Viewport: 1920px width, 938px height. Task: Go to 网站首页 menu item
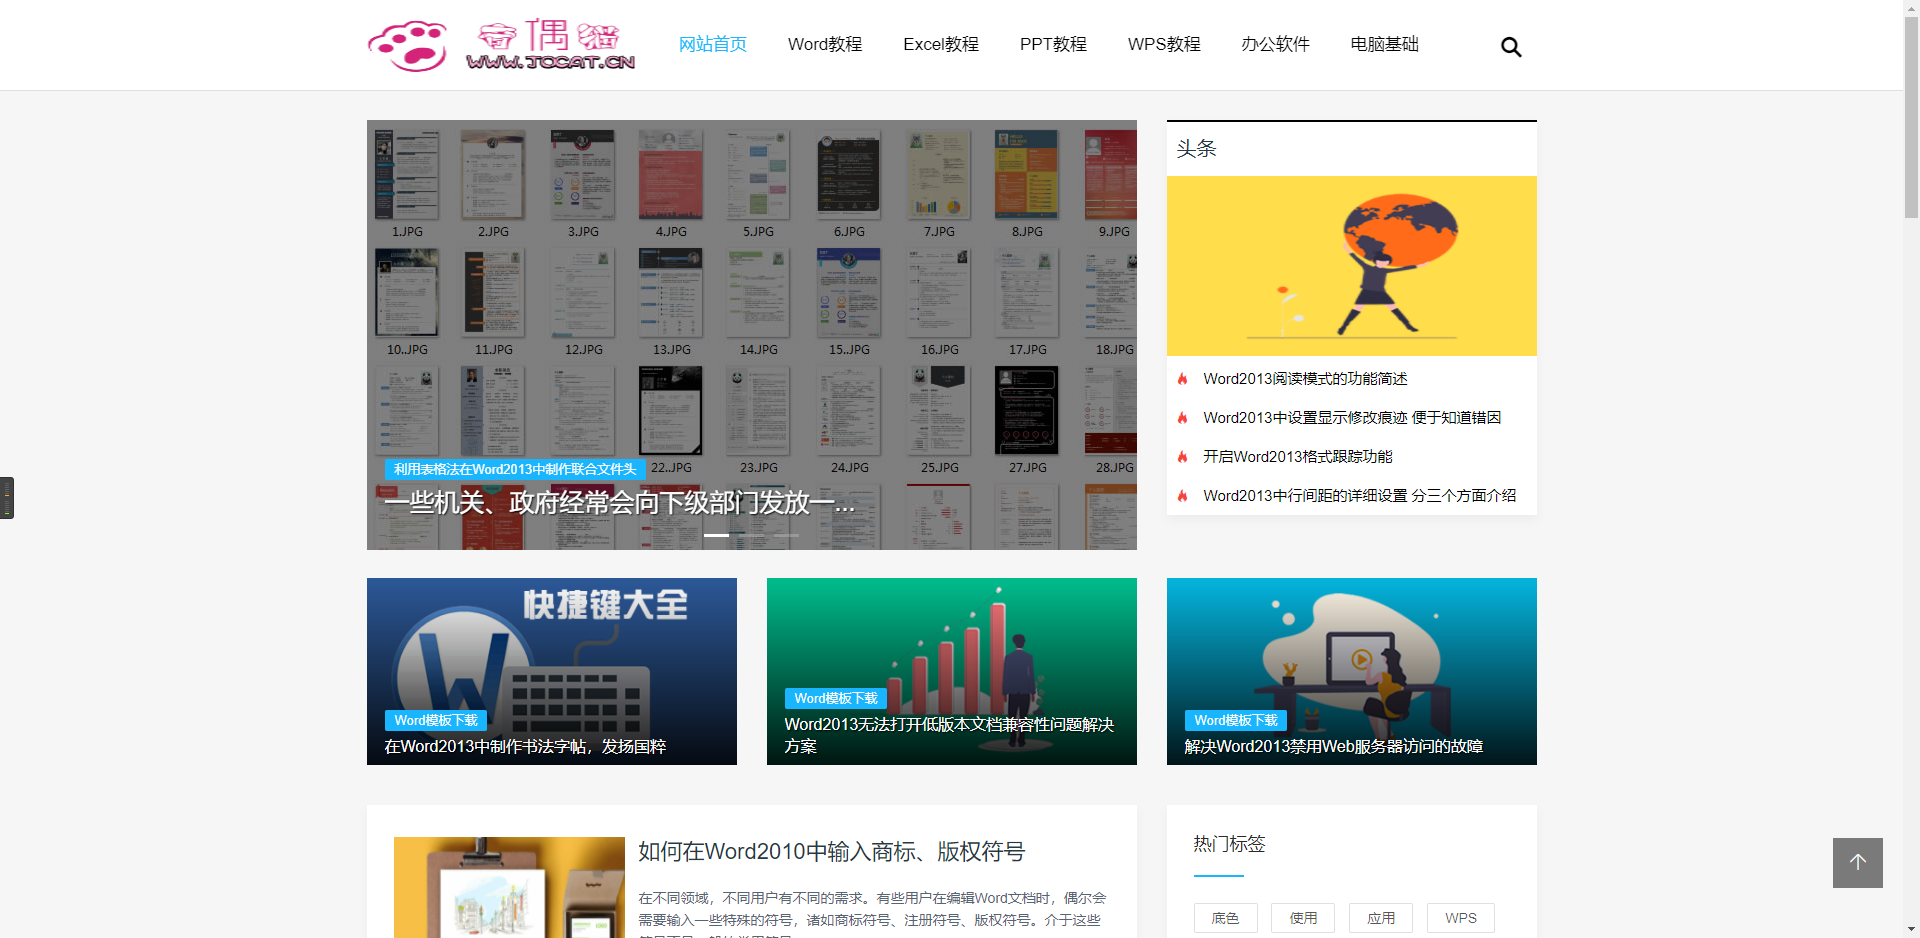[713, 44]
